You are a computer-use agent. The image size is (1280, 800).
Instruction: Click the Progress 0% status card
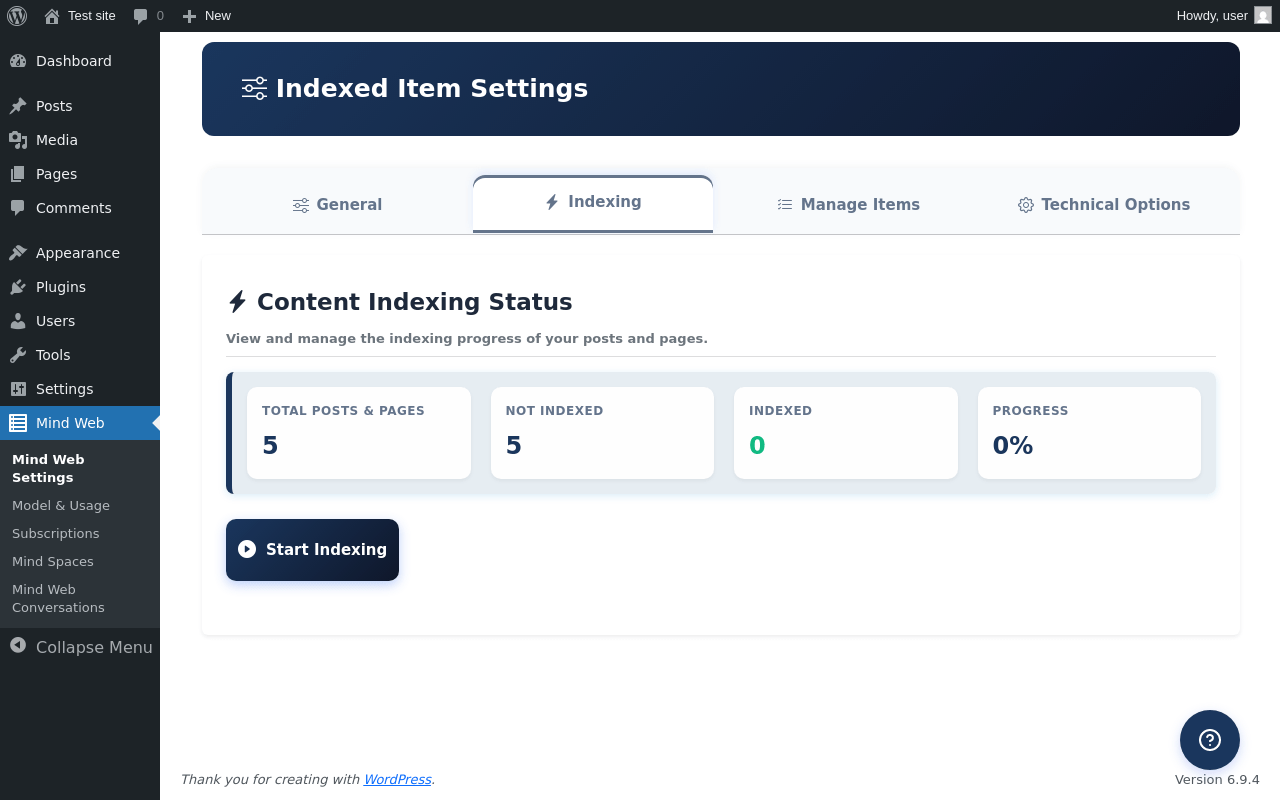coord(1089,433)
